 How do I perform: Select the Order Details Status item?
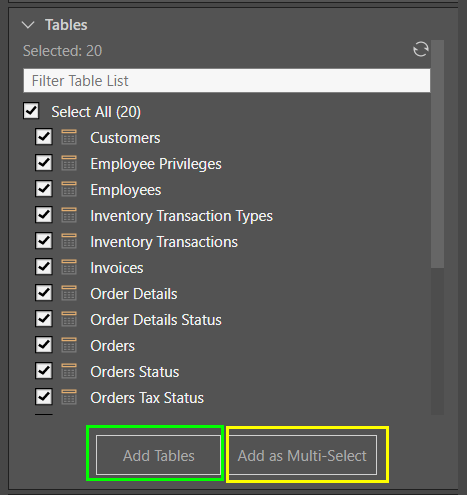156,320
